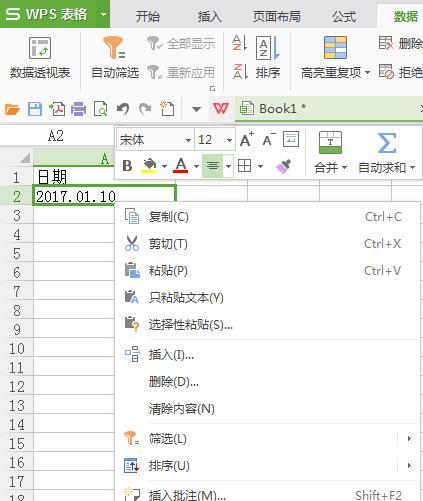
Task: Select 清除内容(N) in context menu
Action: [x=182, y=409]
